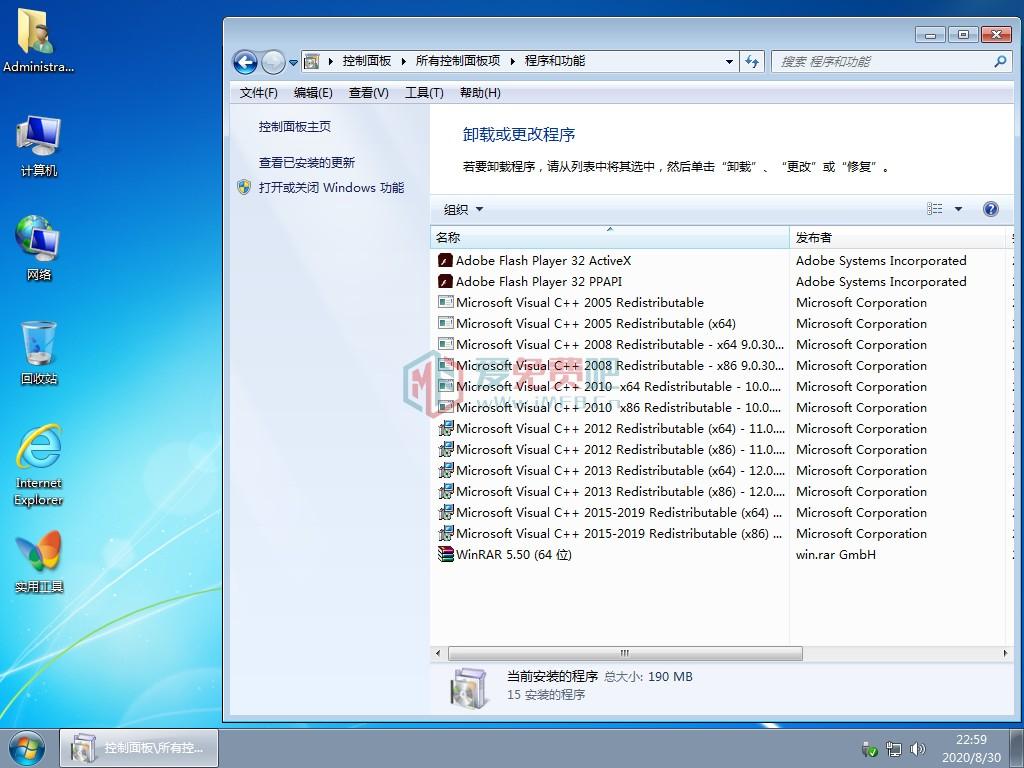This screenshot has width=1024, height=768.
Task: Select the 实用工具 desktop icon
Action: click(x=39, y=561)
